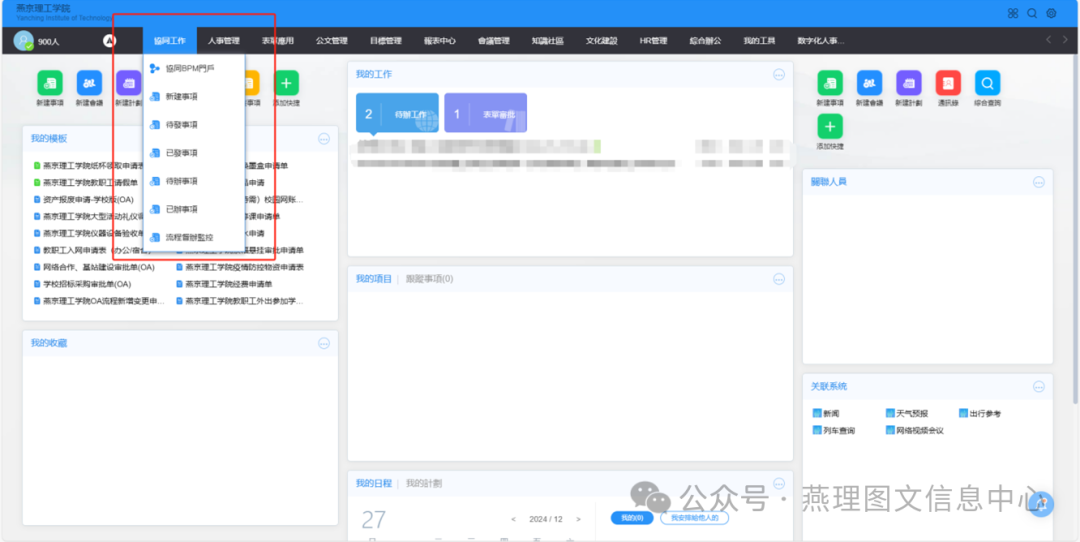This screenshot has height=542, width=1080.
Task: Click the right-panel 新建计划 purple icon
Action: 908,83
